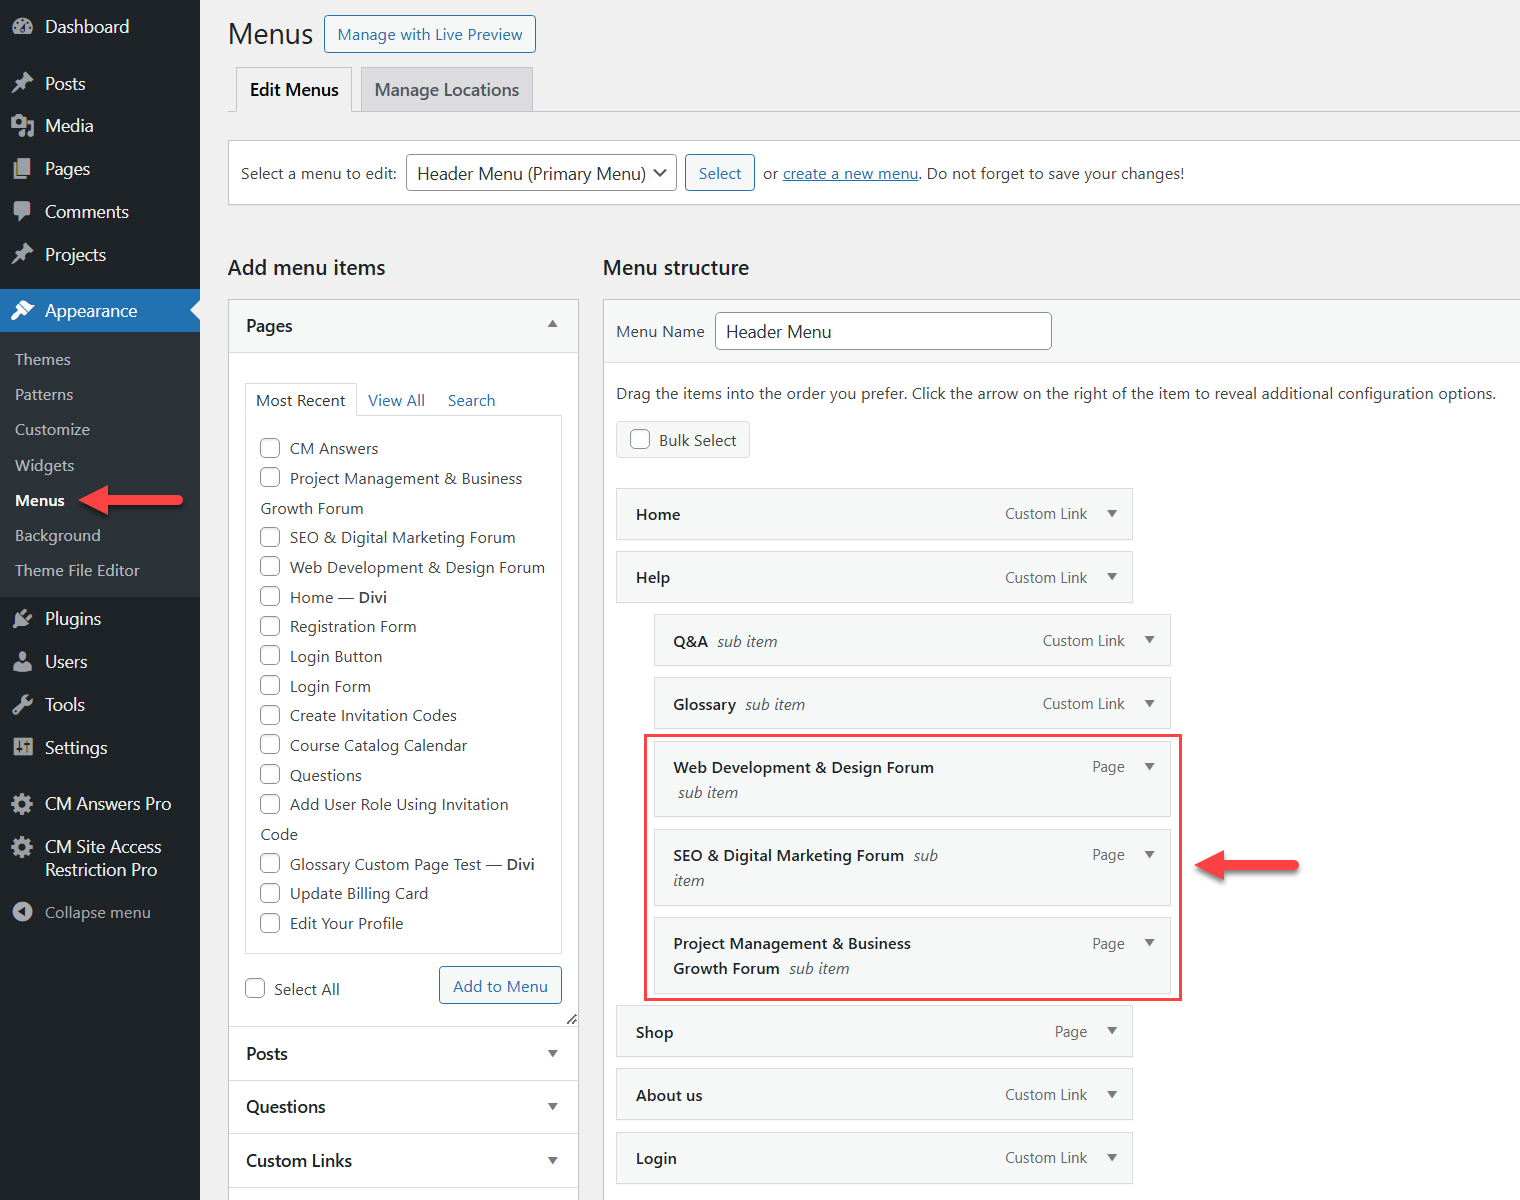Tick the Registration Form checkbox

(270, 626)
